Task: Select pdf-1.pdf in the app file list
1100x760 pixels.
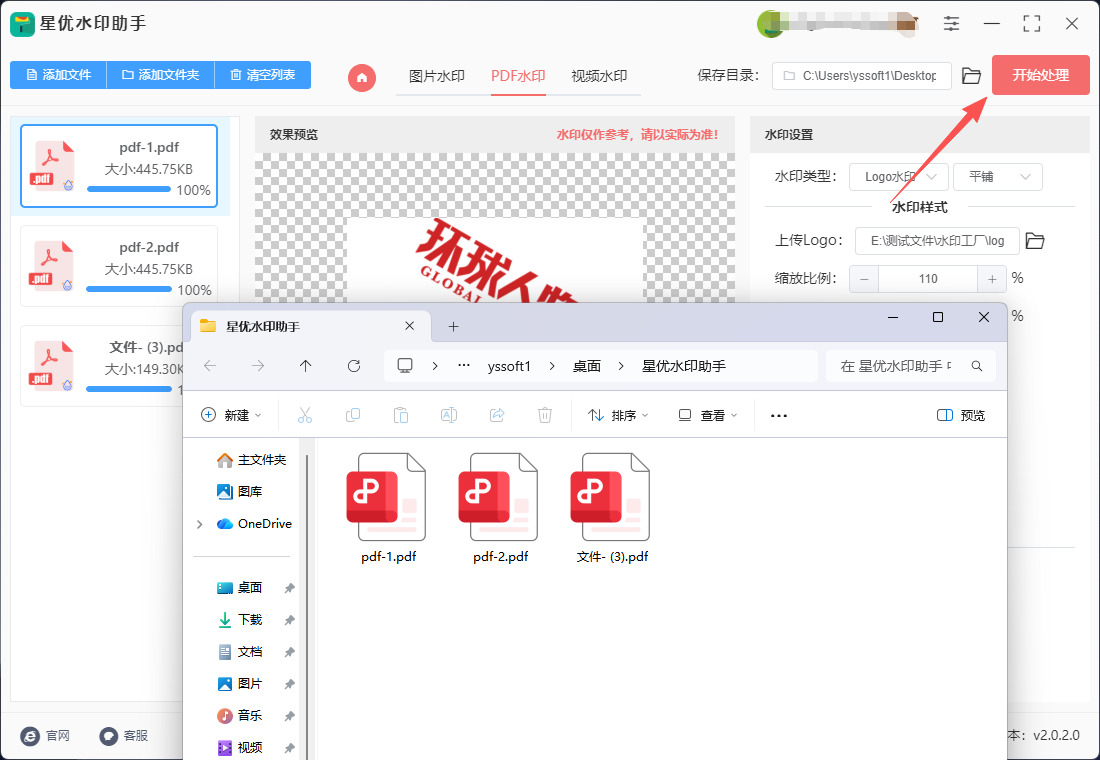Action: (x=119, y=166)
